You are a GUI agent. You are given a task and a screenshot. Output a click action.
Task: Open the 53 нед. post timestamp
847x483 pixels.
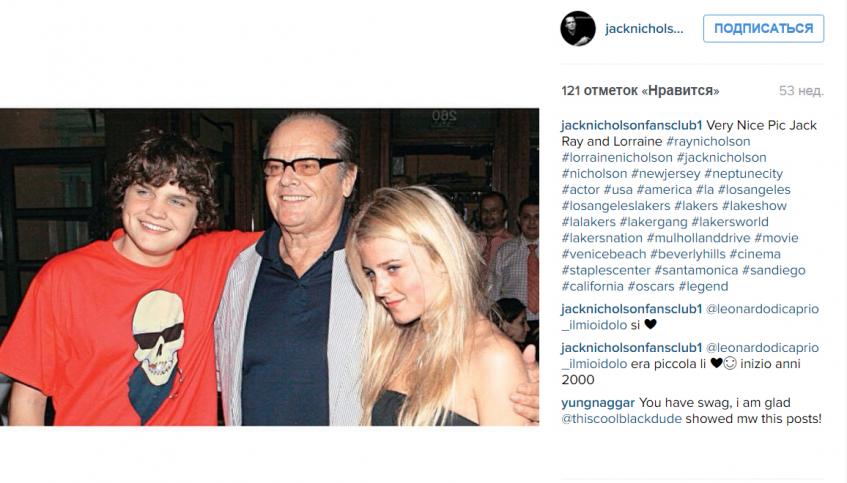pyautogui.click(x=801, y=91)
